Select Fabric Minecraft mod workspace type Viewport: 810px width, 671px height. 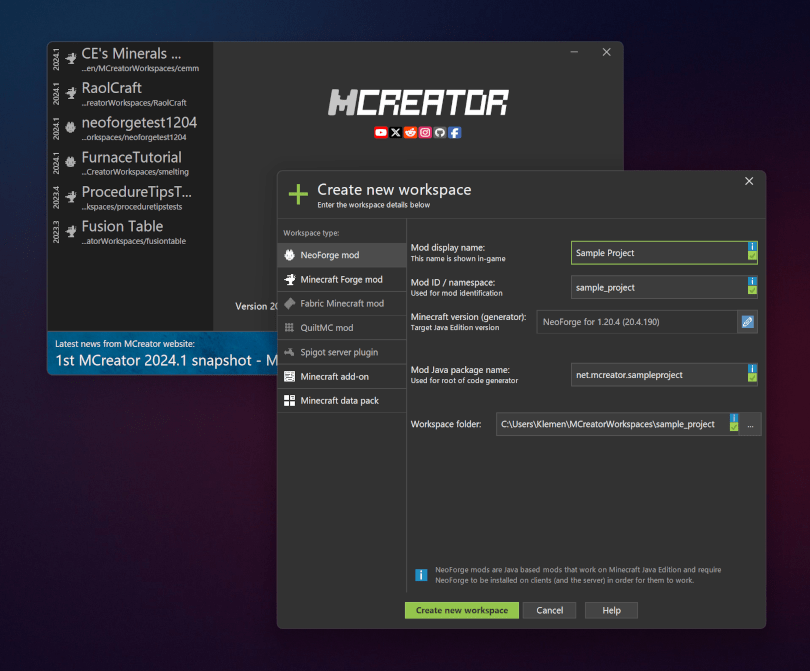[x=341, y=304]
